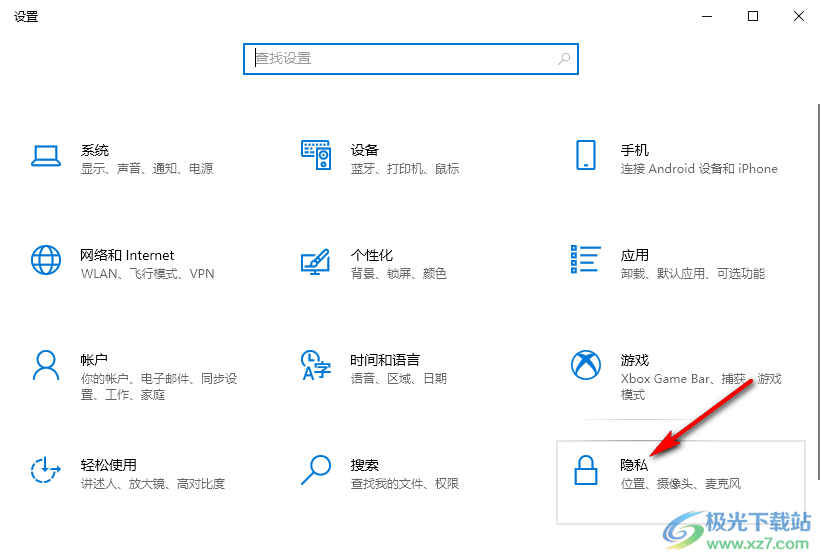
Task: Click the text 你的帐户、电子邮件、同步设置
Action: tap(159, 386)
